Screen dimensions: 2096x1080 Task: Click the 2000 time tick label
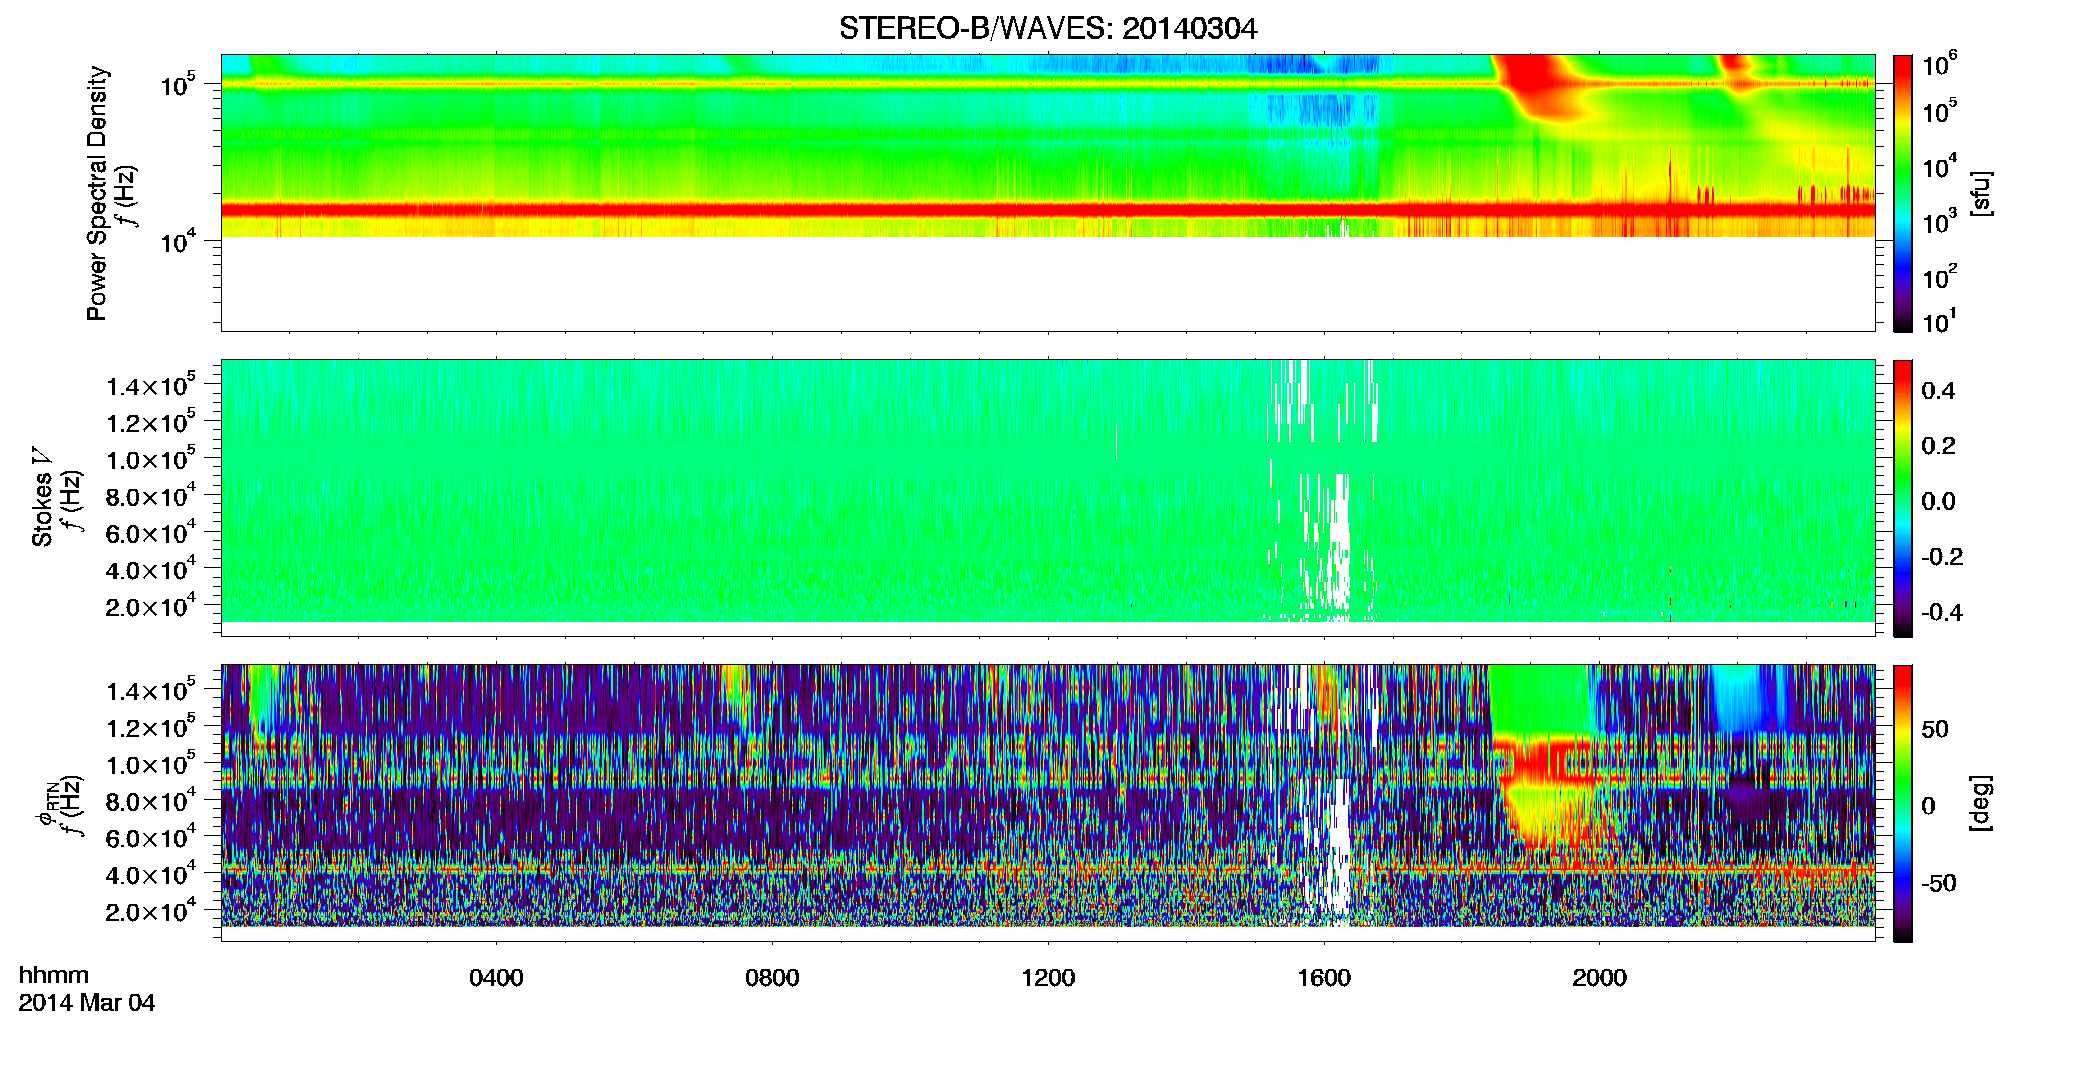pos(1599,977)
